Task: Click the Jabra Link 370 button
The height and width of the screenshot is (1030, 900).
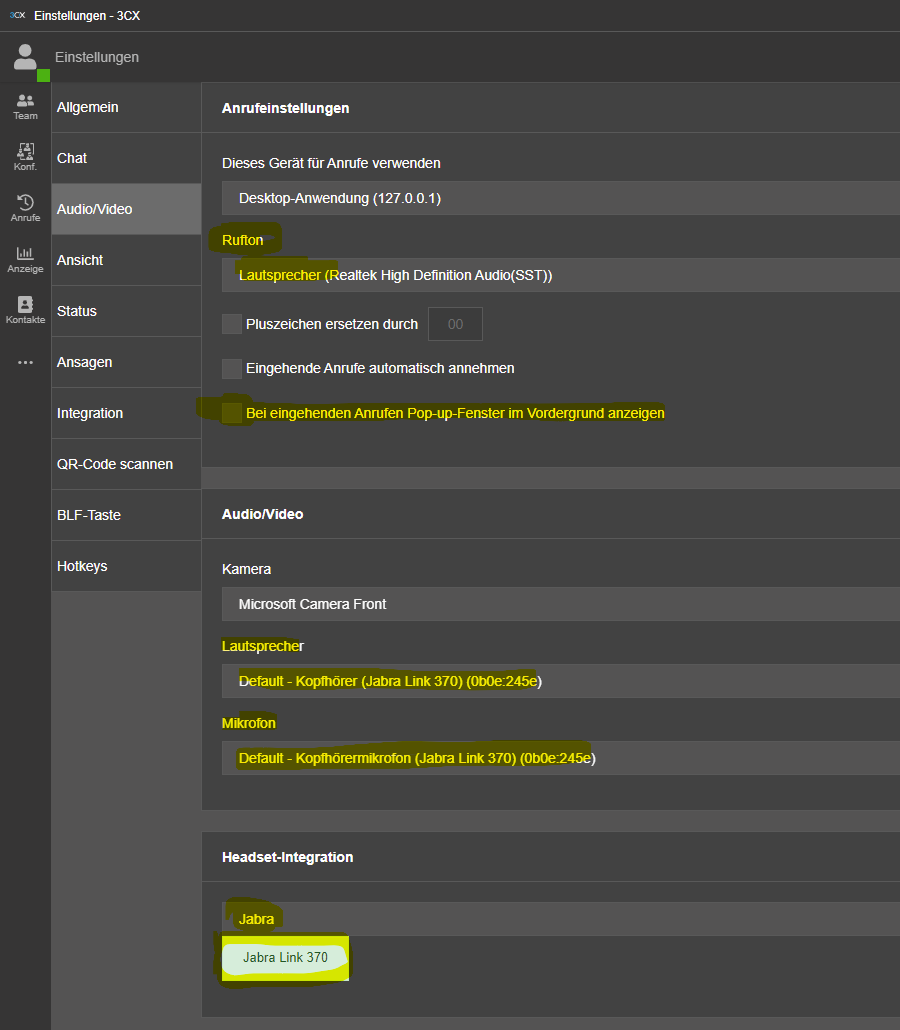Action: (285, 958)
